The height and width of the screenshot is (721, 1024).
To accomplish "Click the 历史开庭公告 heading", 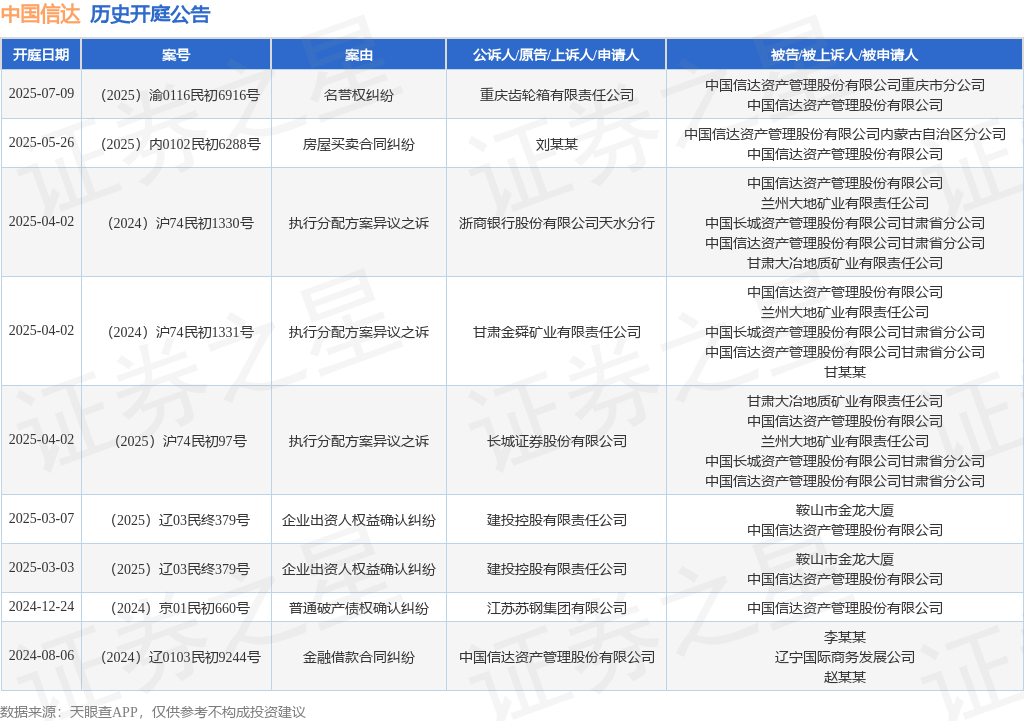I will coord(150,14).
